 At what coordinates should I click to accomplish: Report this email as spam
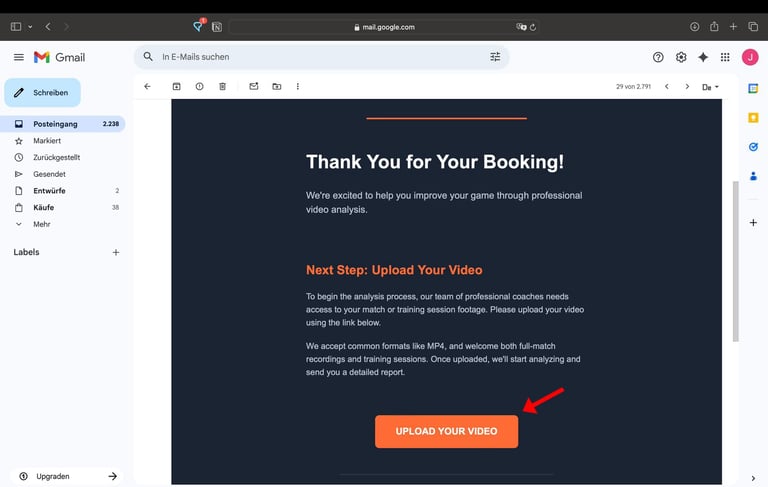(199, 87)
